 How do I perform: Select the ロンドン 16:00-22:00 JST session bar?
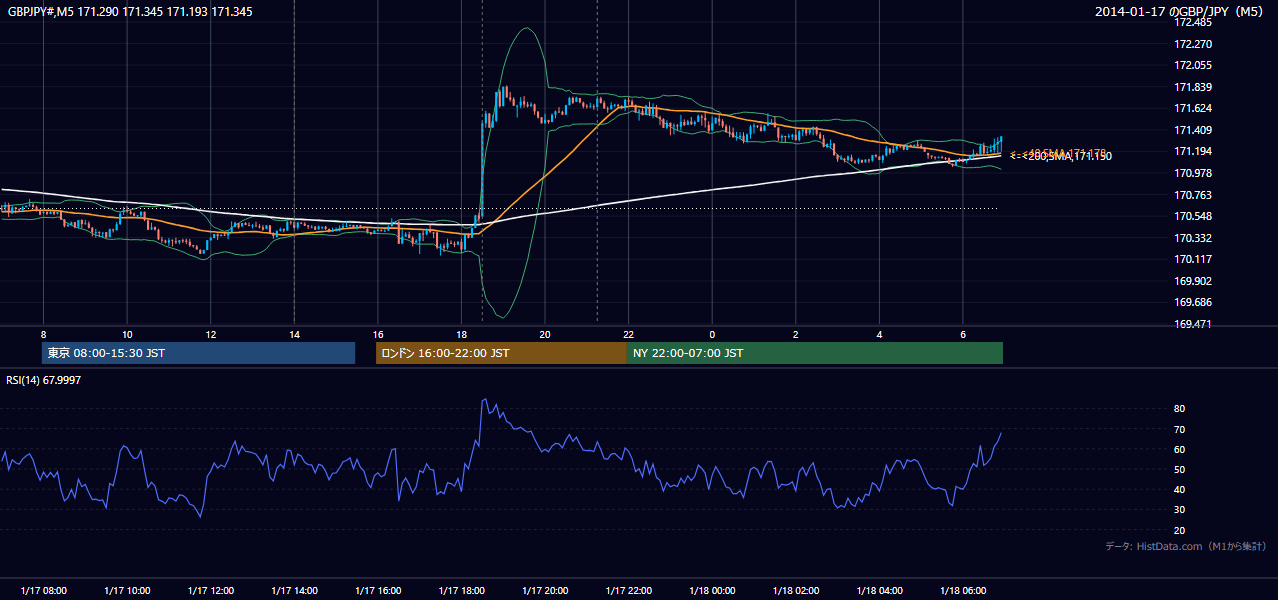[x=501, y=353]
